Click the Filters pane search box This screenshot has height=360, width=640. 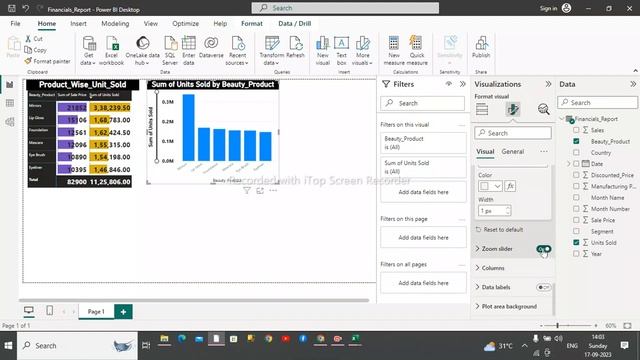pos(422,103)
